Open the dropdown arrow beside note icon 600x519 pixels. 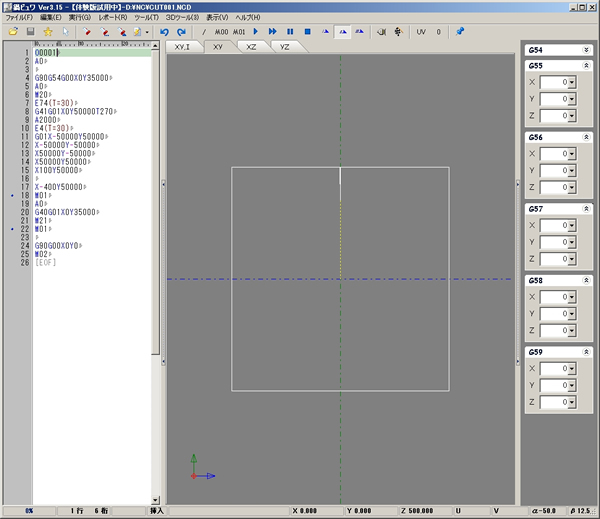(147, 32)
